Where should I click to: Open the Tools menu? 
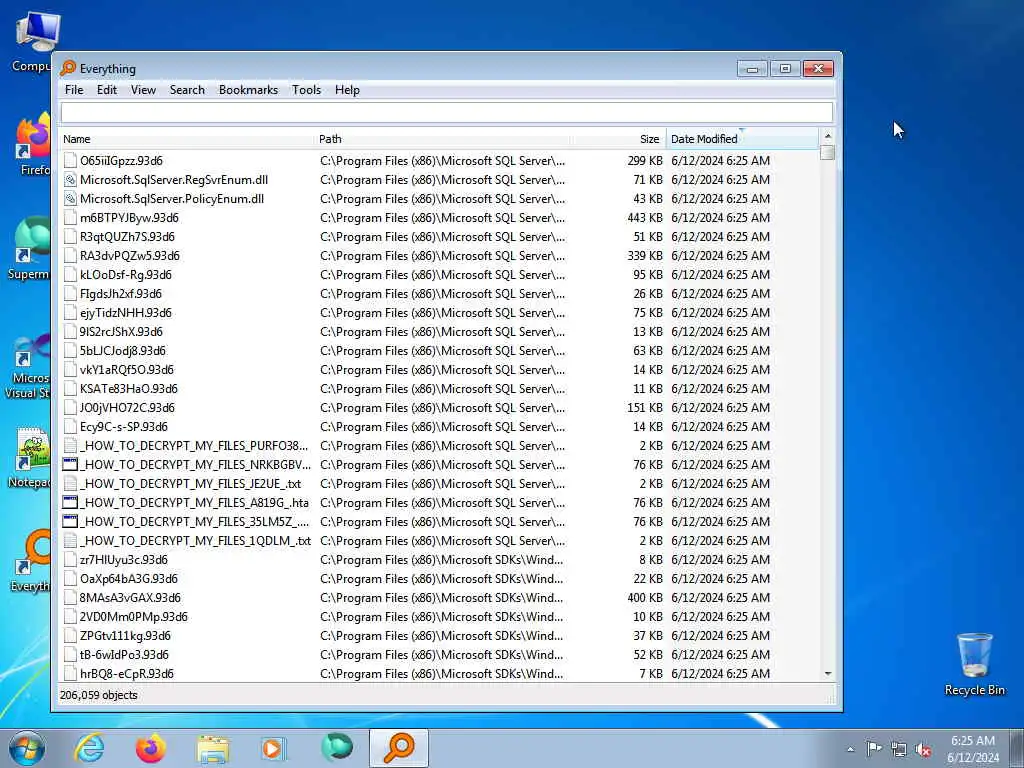pos(306,90)
